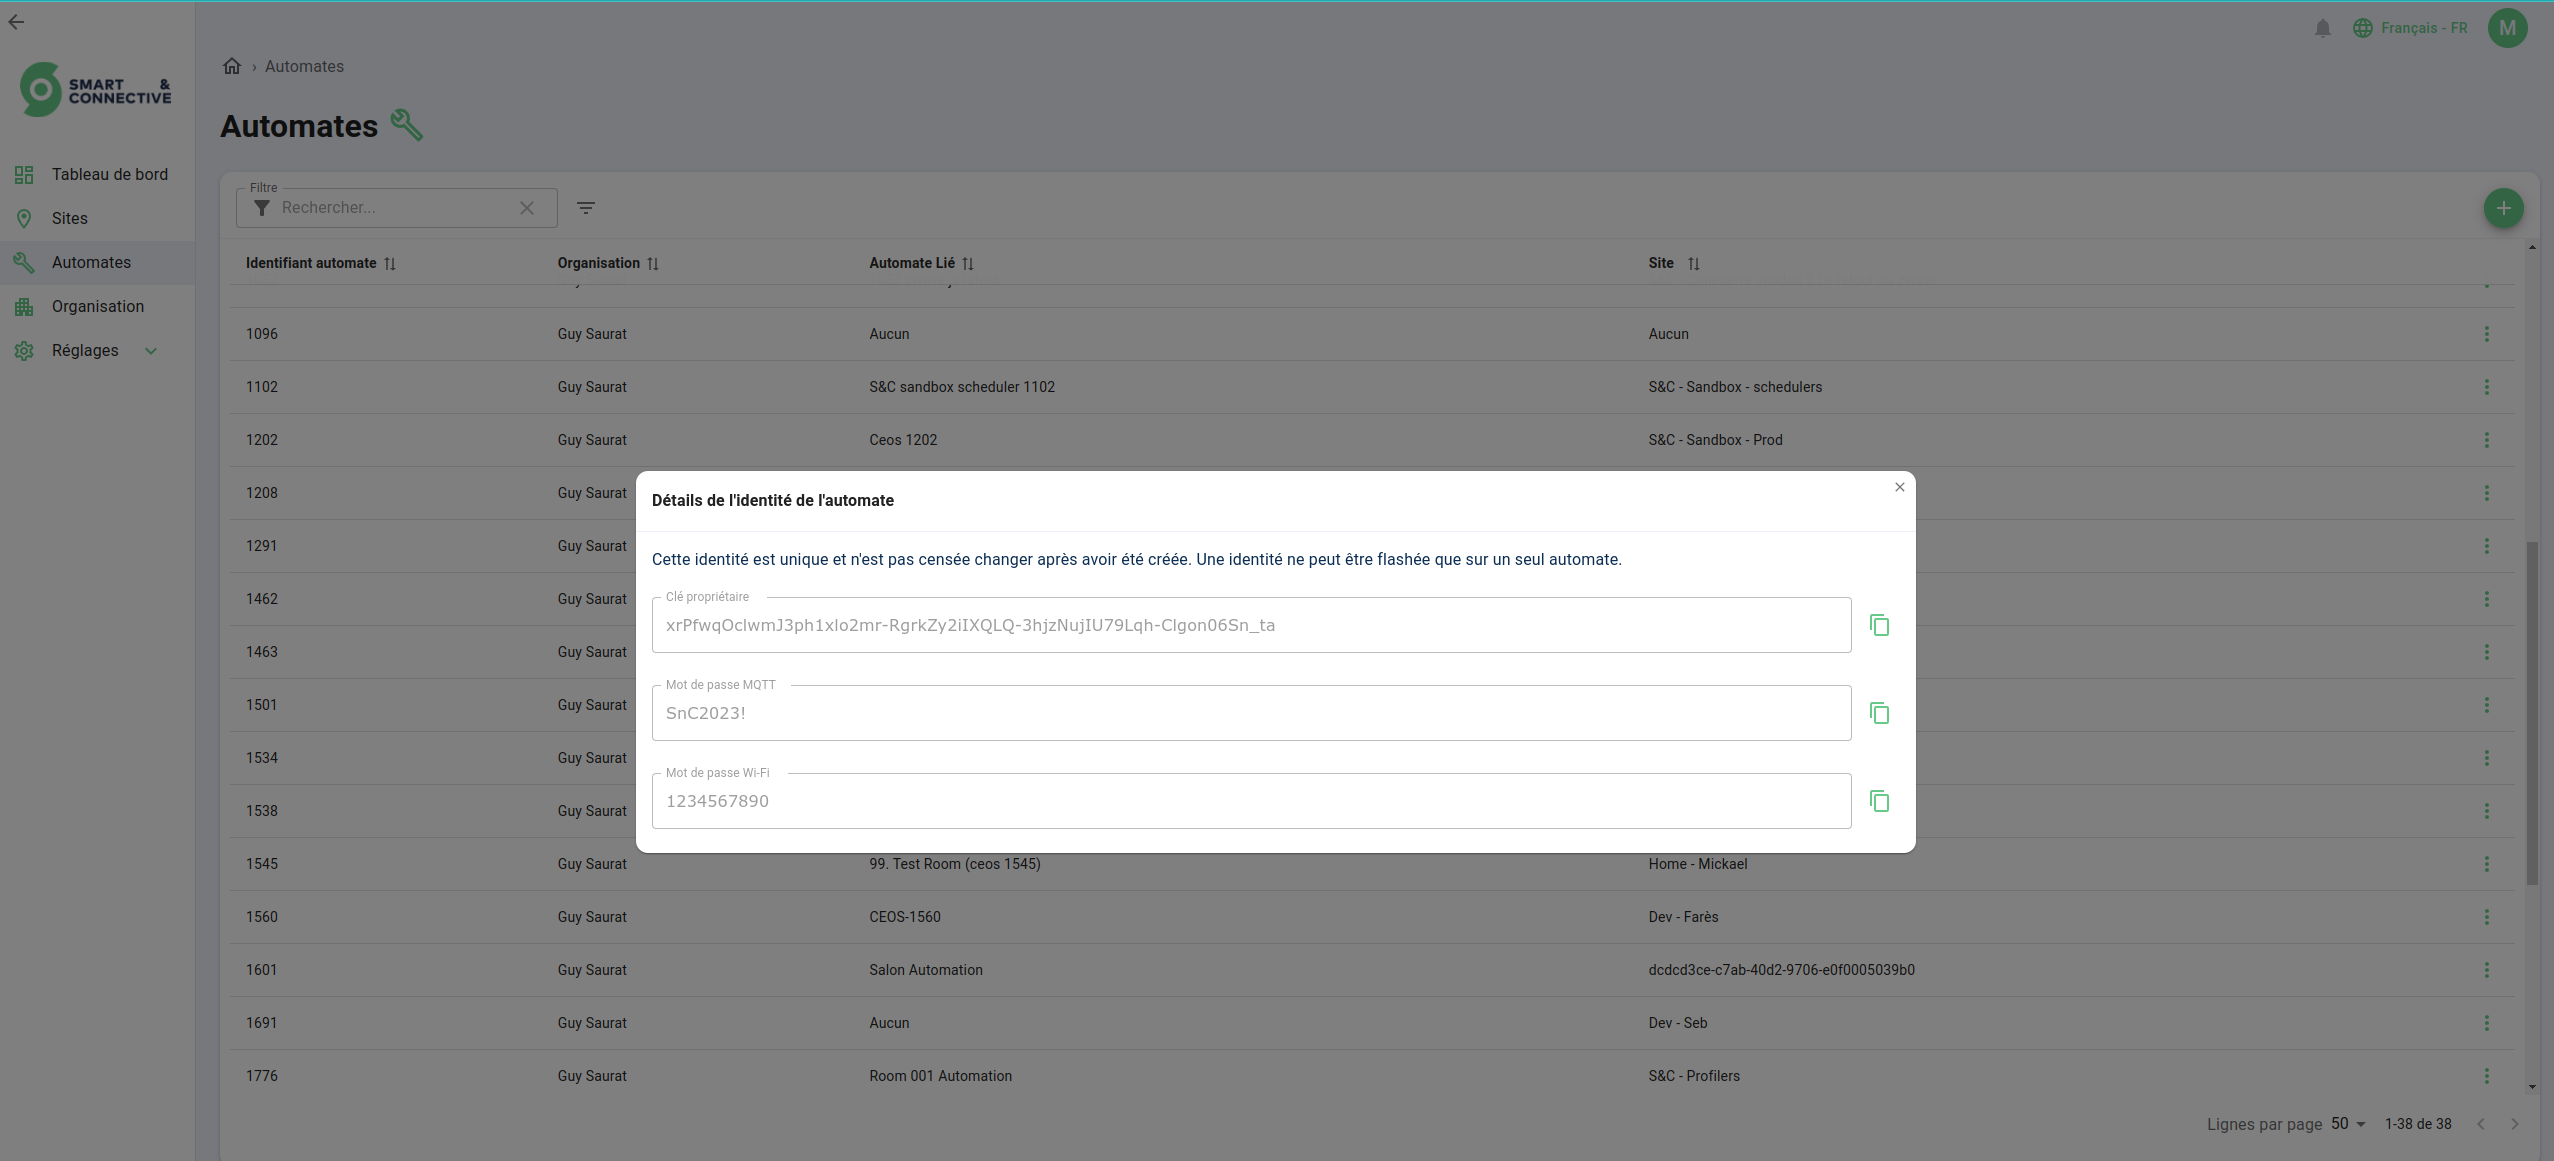The width and height of the screenshot is (2554, 1161).
Task: Copy the Clé propriétaire value
Action: pyautogui.click(x=1879, y=625)
